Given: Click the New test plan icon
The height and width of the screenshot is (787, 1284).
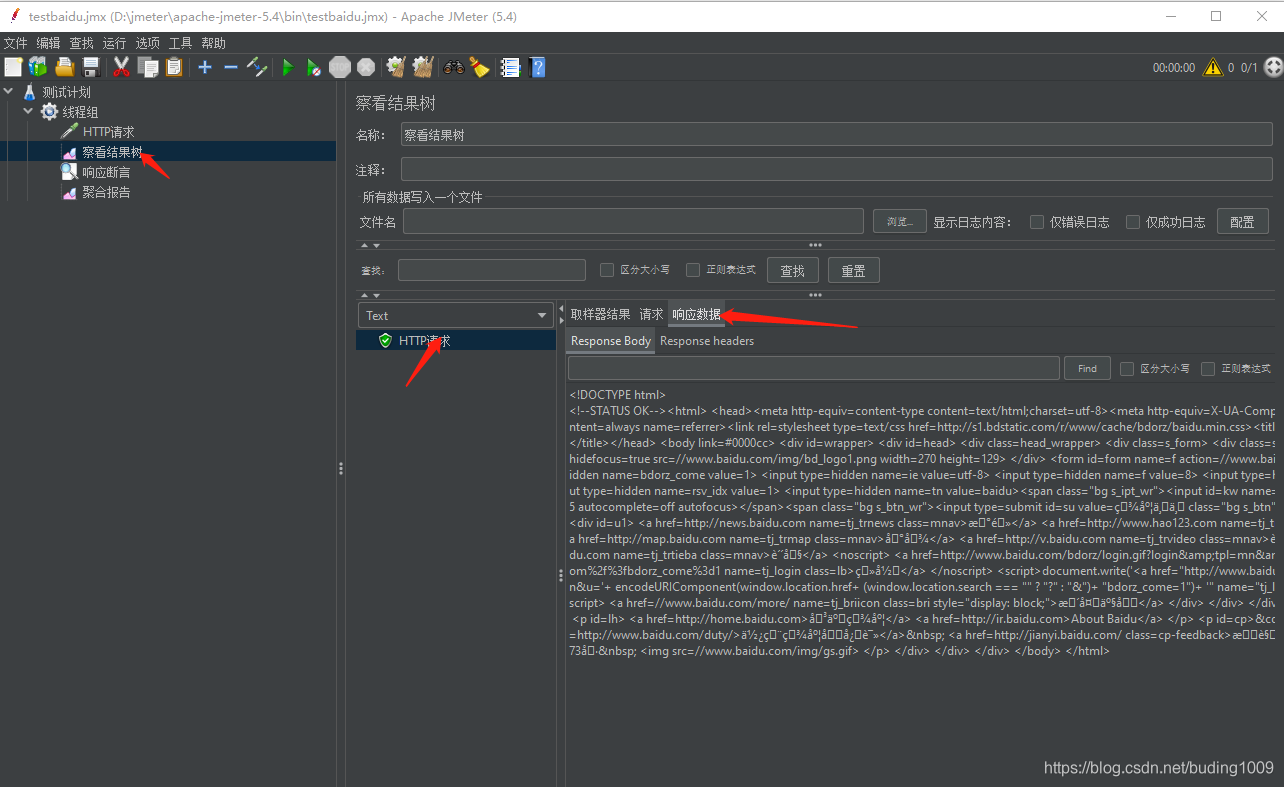Looking at the screenshot, I should pos(13,67).
